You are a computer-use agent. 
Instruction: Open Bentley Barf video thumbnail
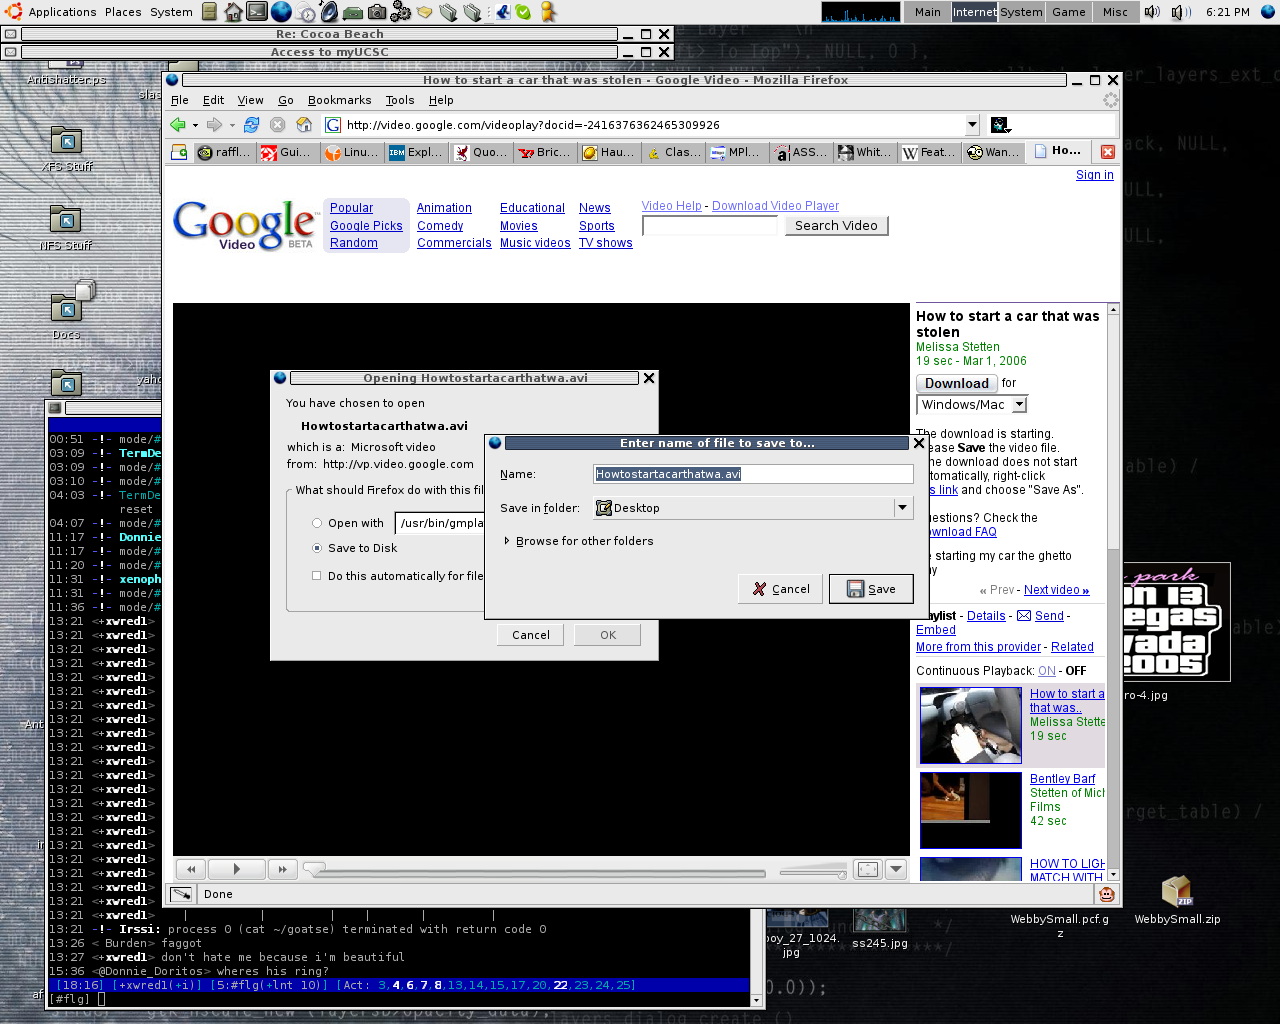971,810
